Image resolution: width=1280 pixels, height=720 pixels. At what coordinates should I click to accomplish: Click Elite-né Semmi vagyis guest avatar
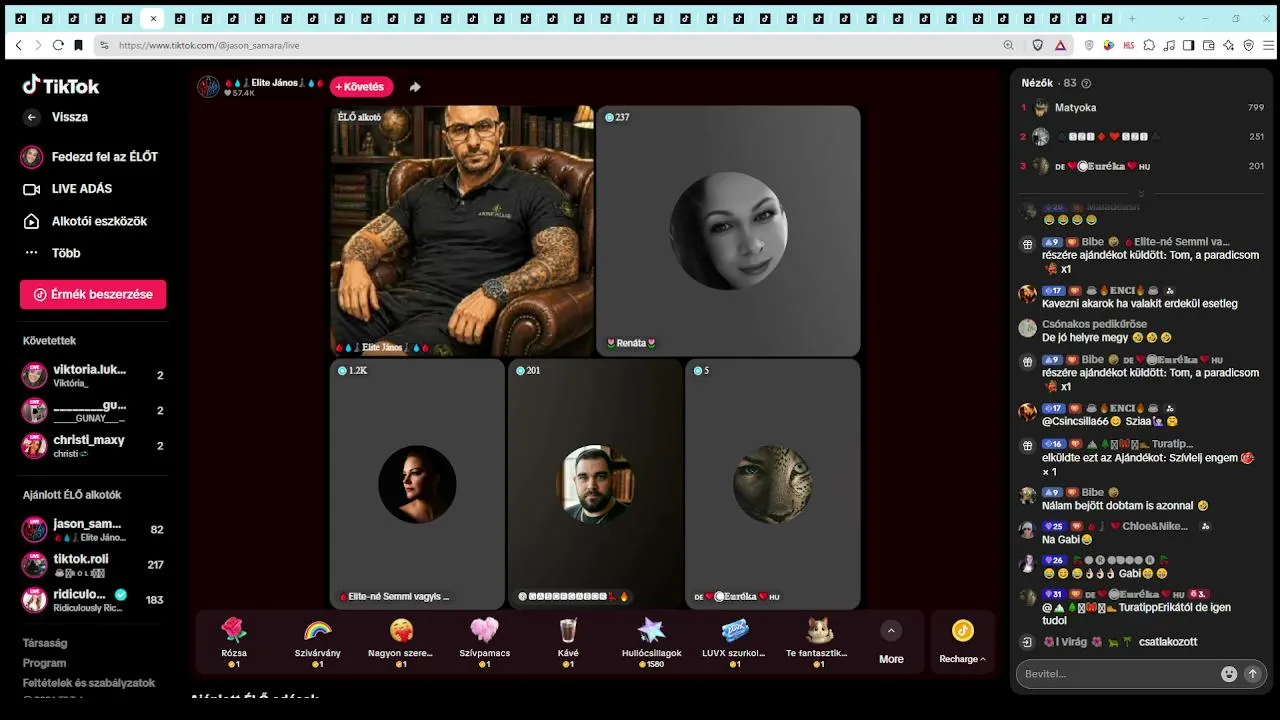(417, 484)
